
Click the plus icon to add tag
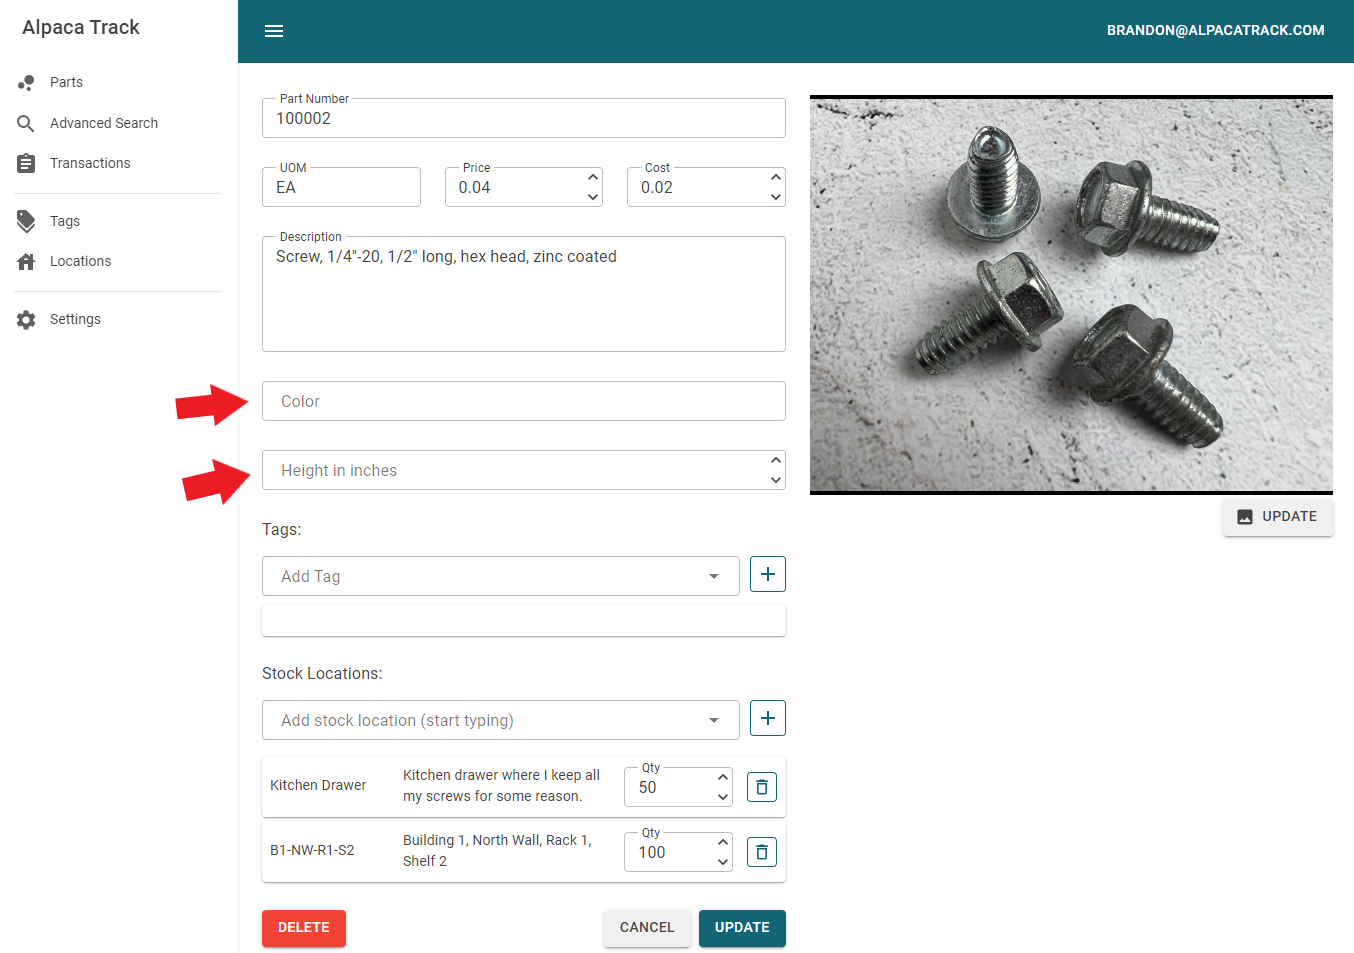[x=767, y=574]
